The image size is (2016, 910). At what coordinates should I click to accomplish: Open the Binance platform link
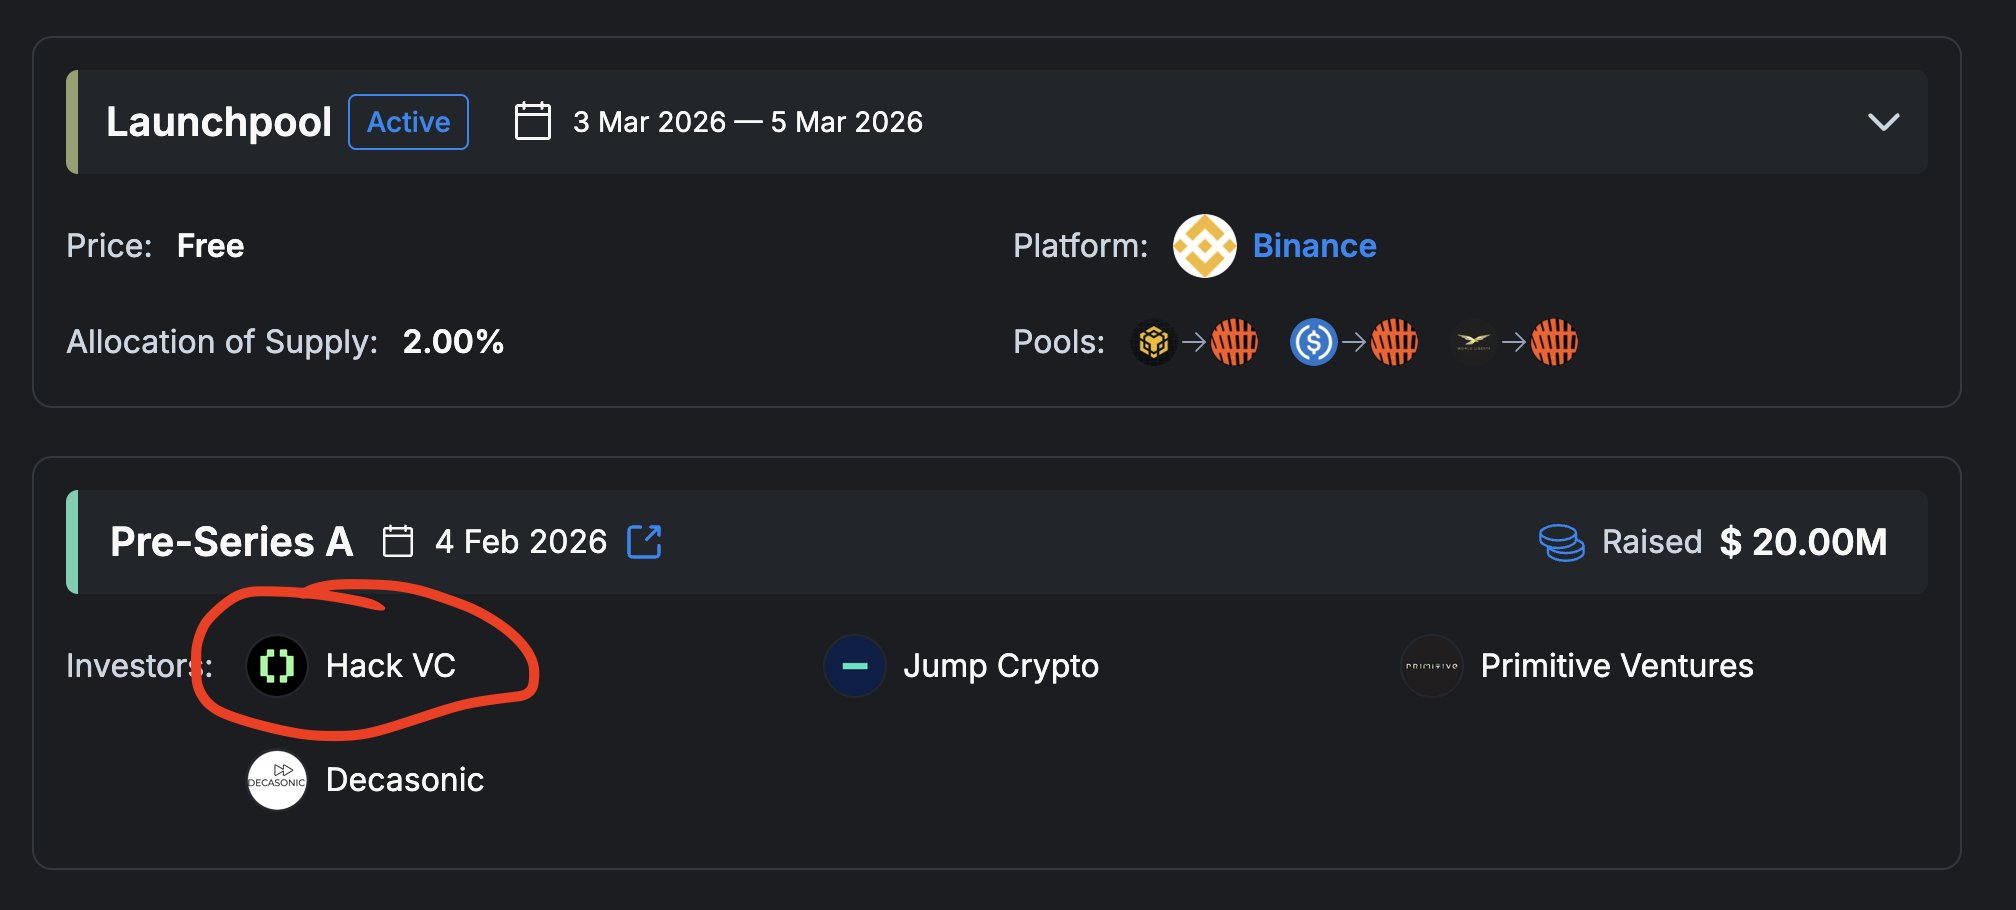click(x=1314, y=246)
